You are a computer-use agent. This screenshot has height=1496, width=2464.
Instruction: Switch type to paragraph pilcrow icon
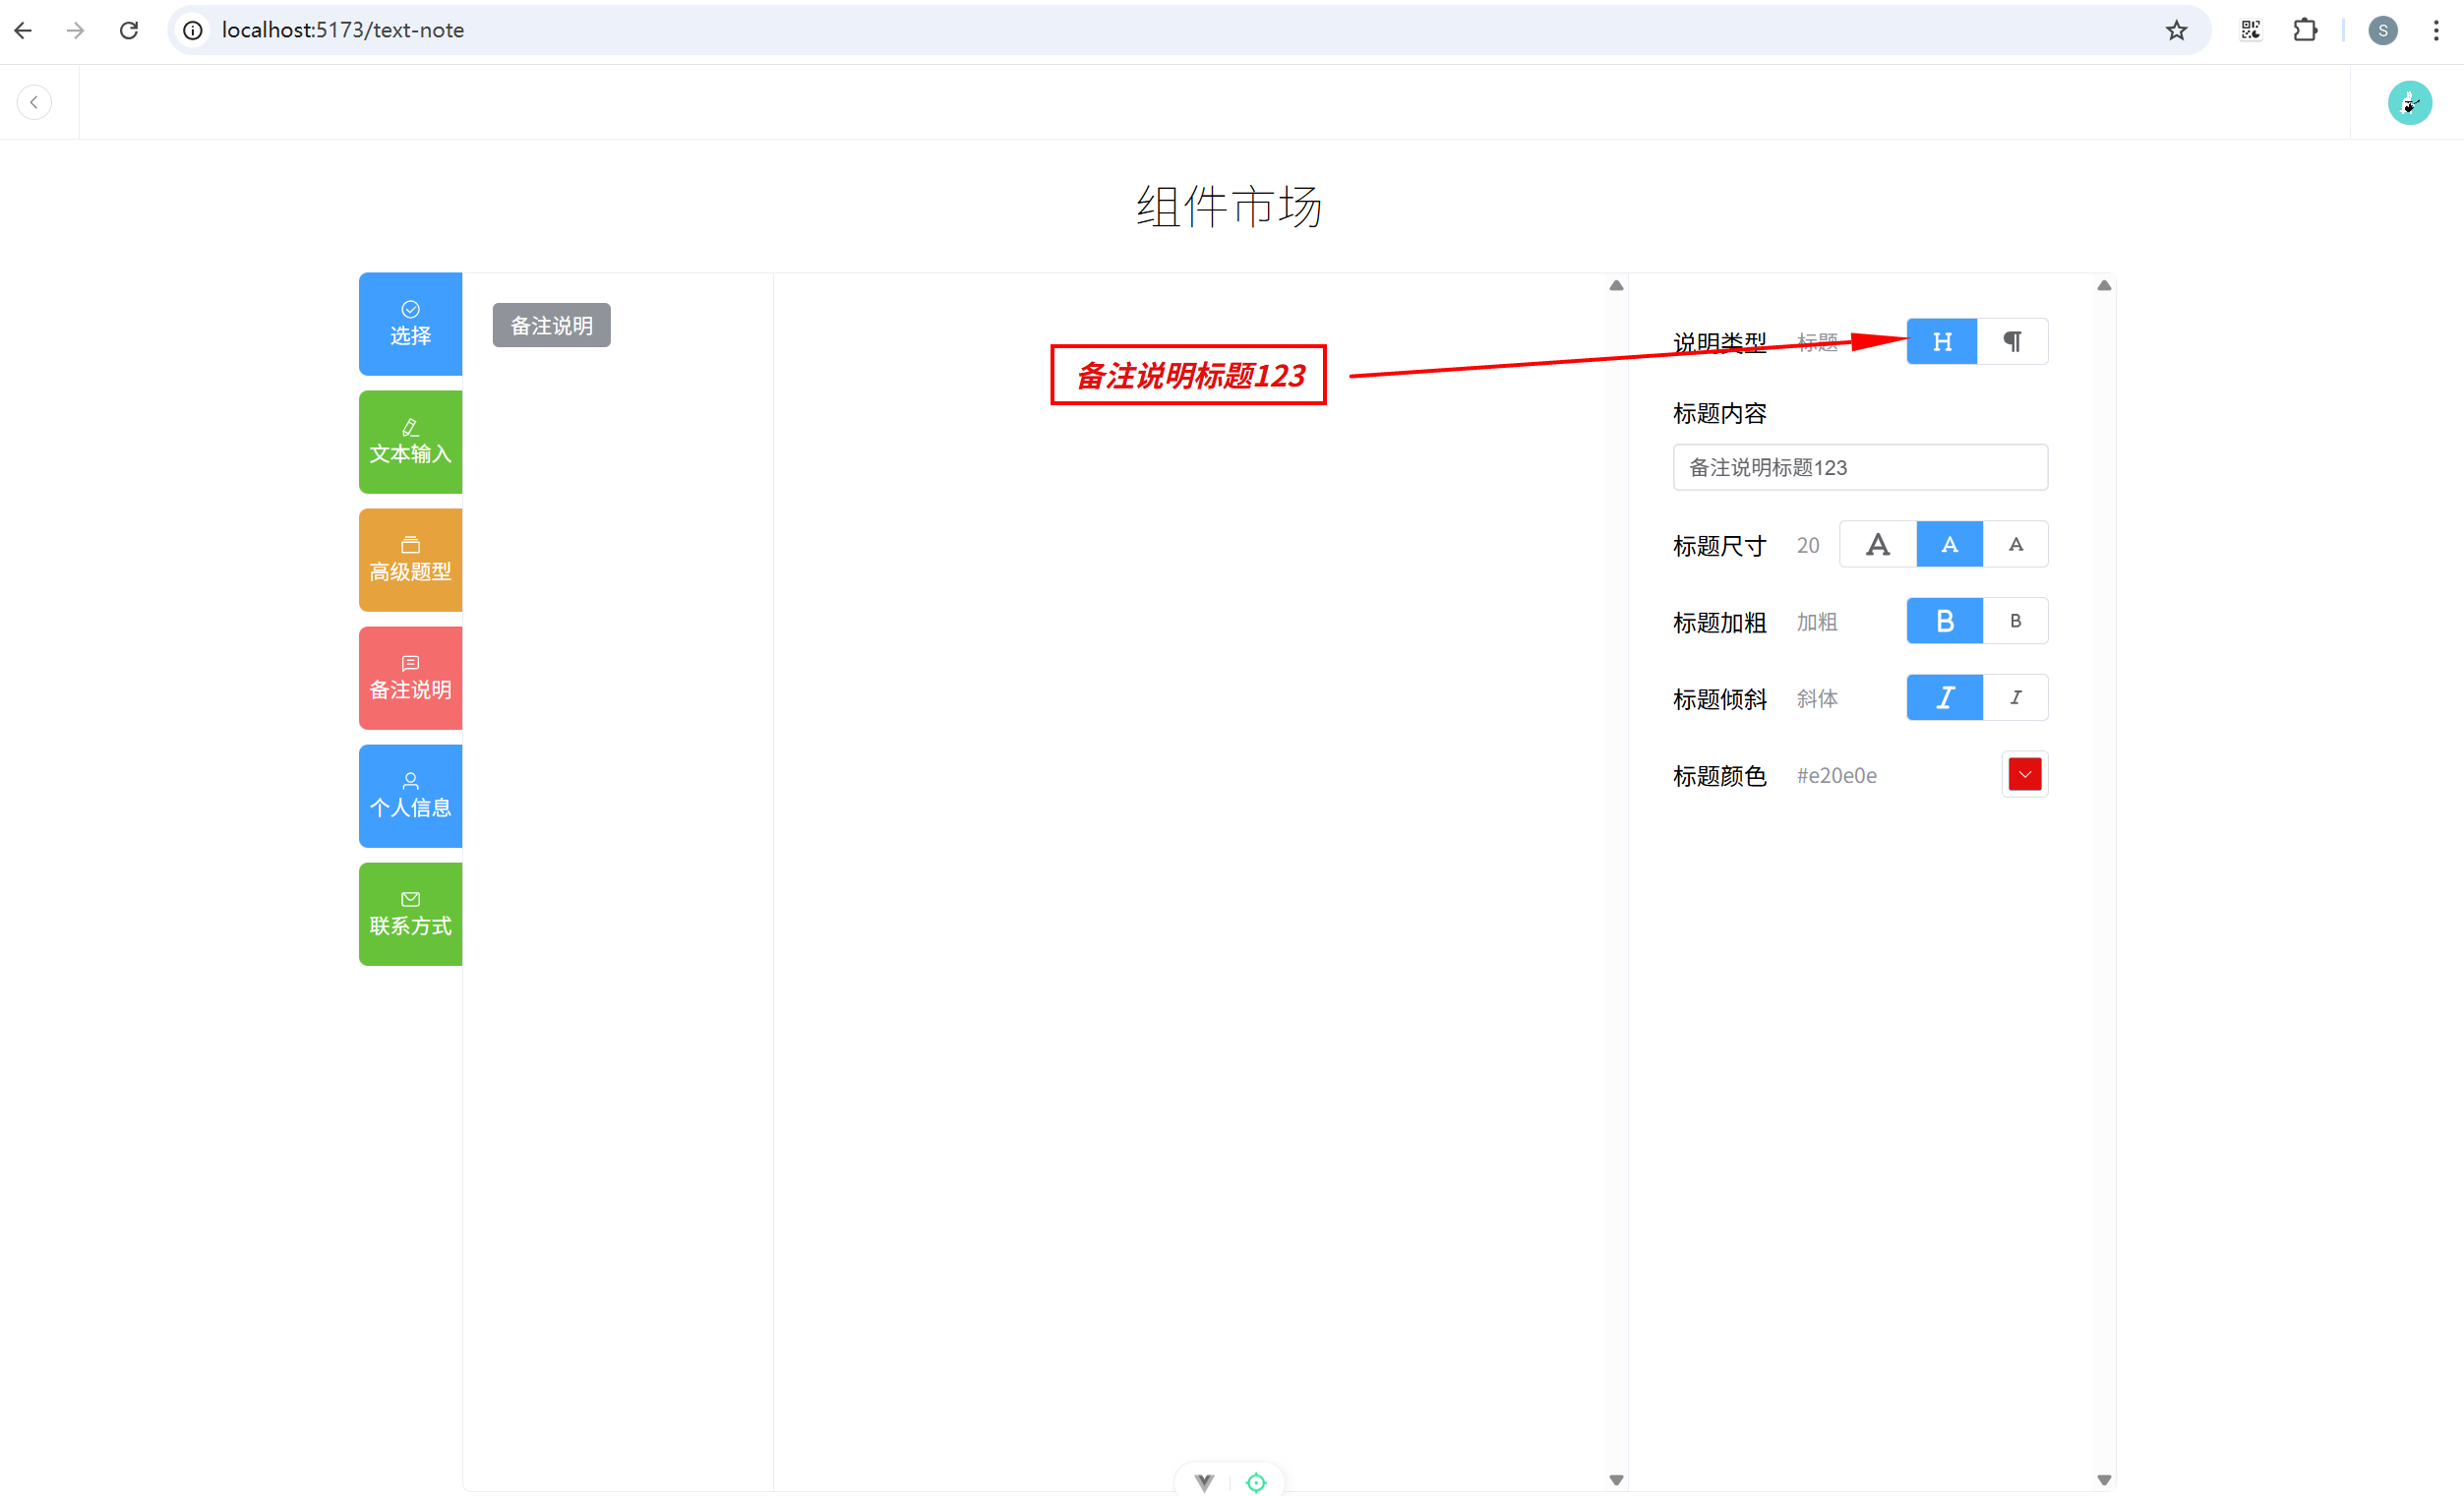point(2012,342)
